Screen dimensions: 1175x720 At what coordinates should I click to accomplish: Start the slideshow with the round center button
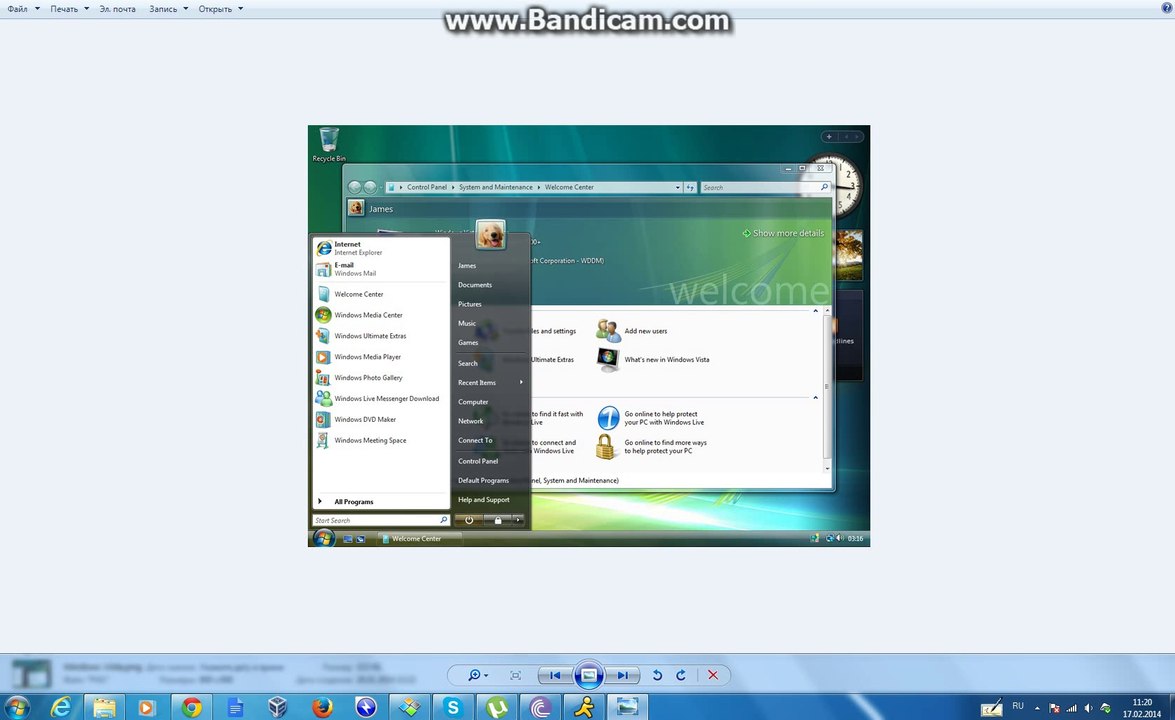[589, 675]
